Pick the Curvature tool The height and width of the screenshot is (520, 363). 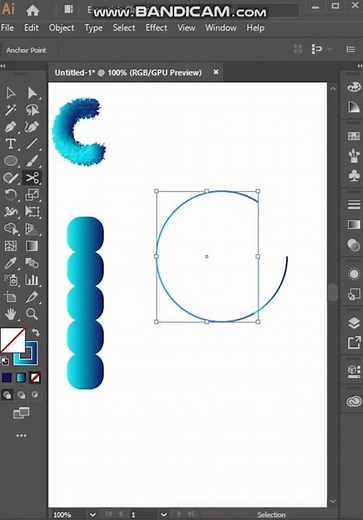(32, 127)
